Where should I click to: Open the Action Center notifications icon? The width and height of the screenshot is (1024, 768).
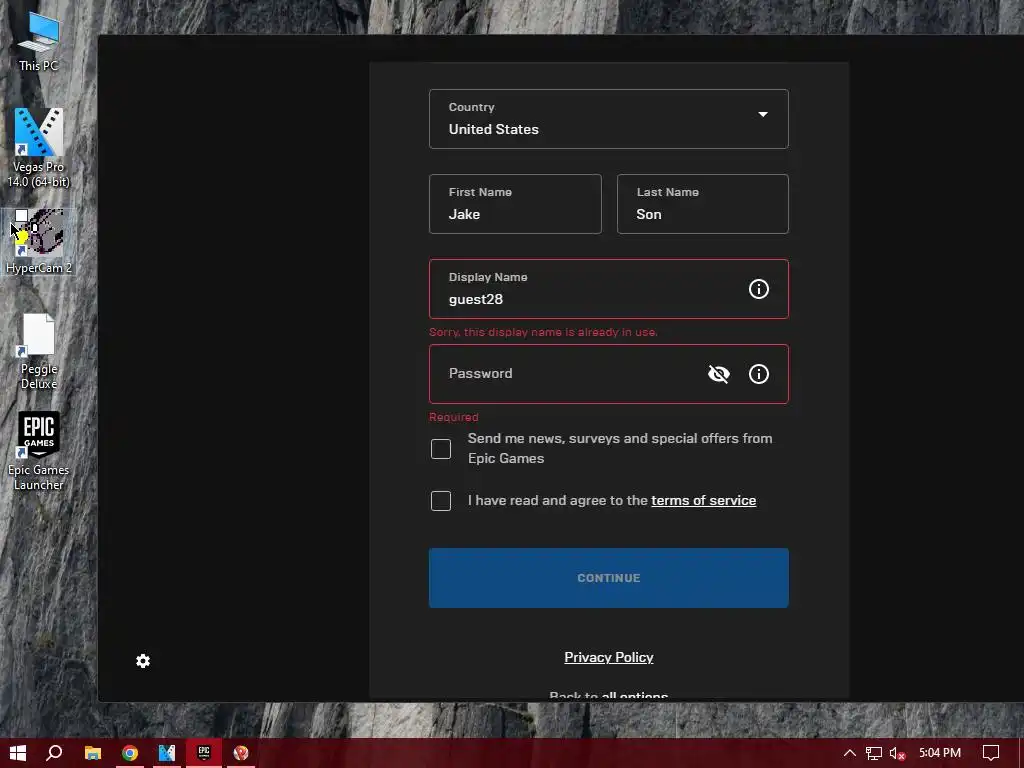[991, 753]
